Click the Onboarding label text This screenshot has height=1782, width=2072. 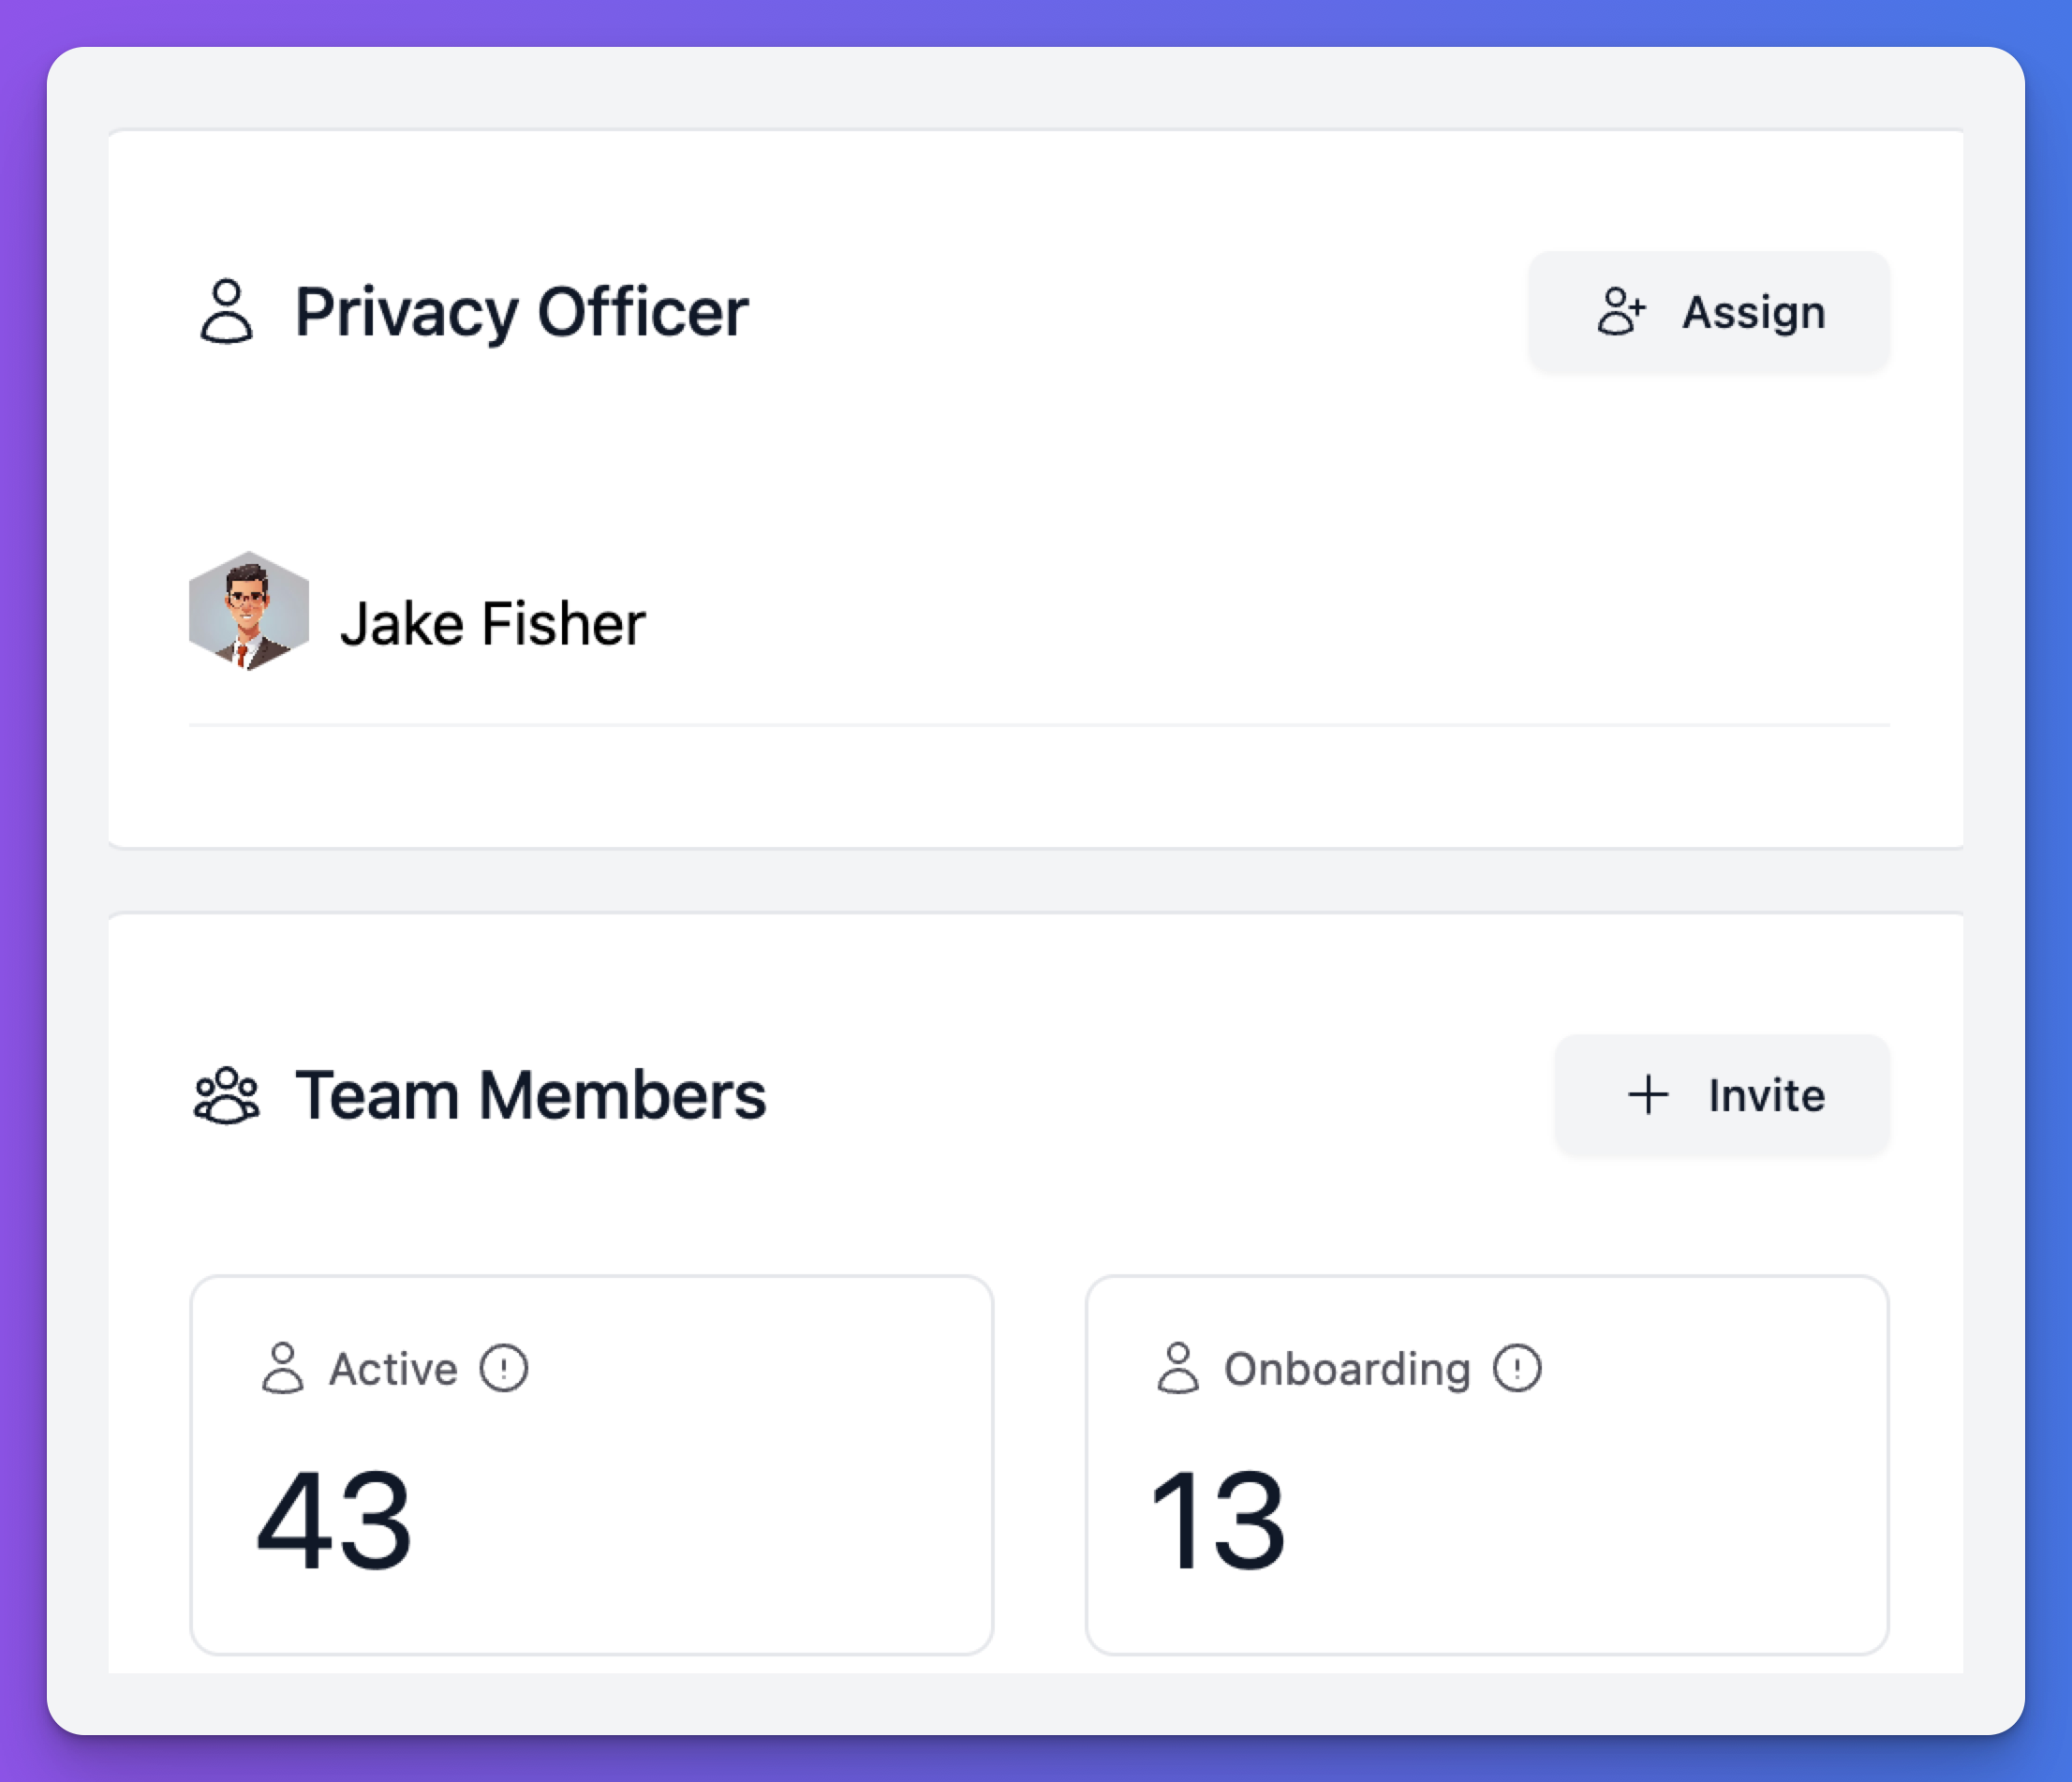point(1346,1369)
